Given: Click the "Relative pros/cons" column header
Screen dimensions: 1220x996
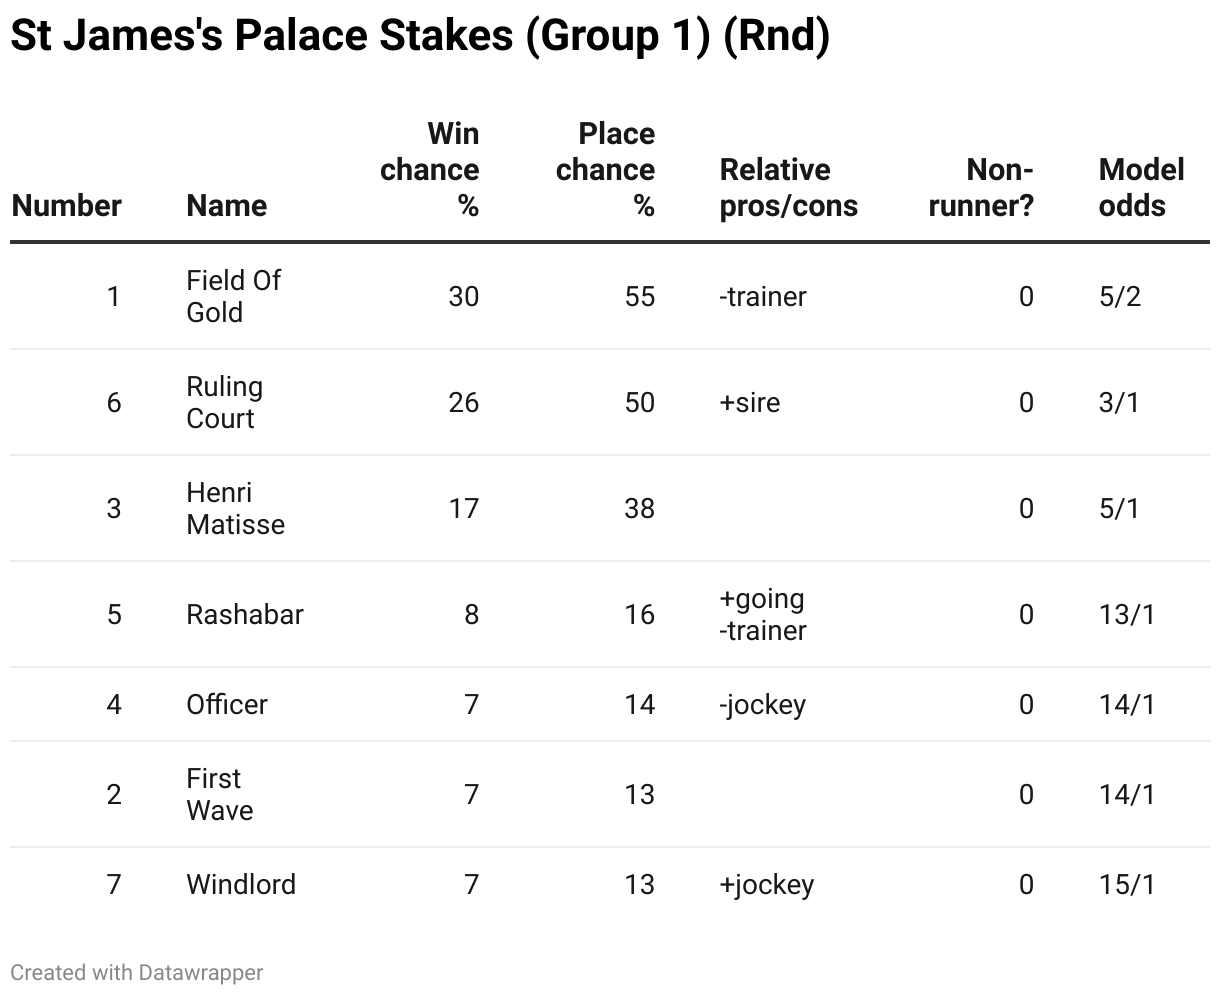Looking at the screenshot, I should 788,188.
